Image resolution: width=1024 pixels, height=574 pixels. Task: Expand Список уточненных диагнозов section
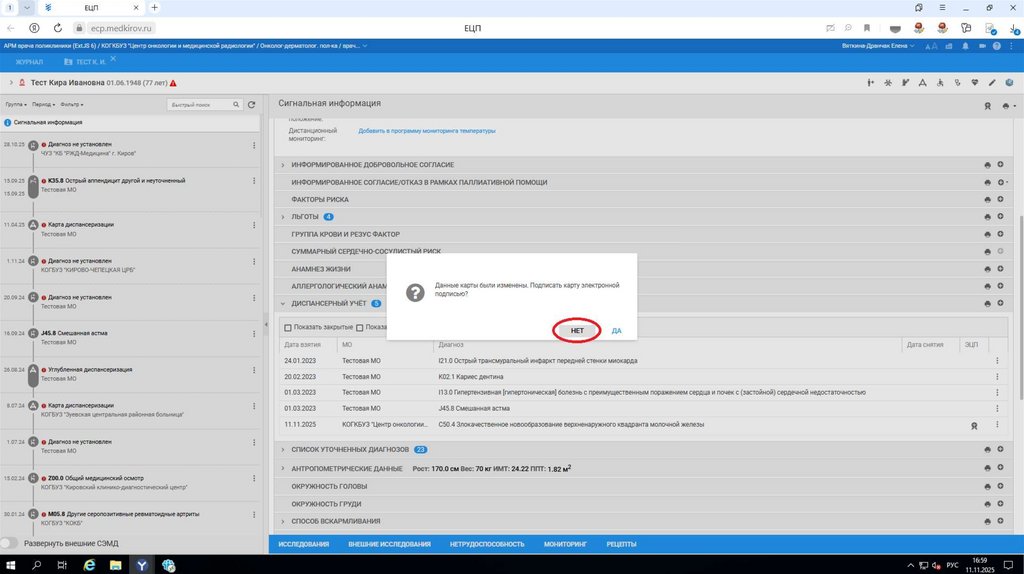click(x=283, y=450)
